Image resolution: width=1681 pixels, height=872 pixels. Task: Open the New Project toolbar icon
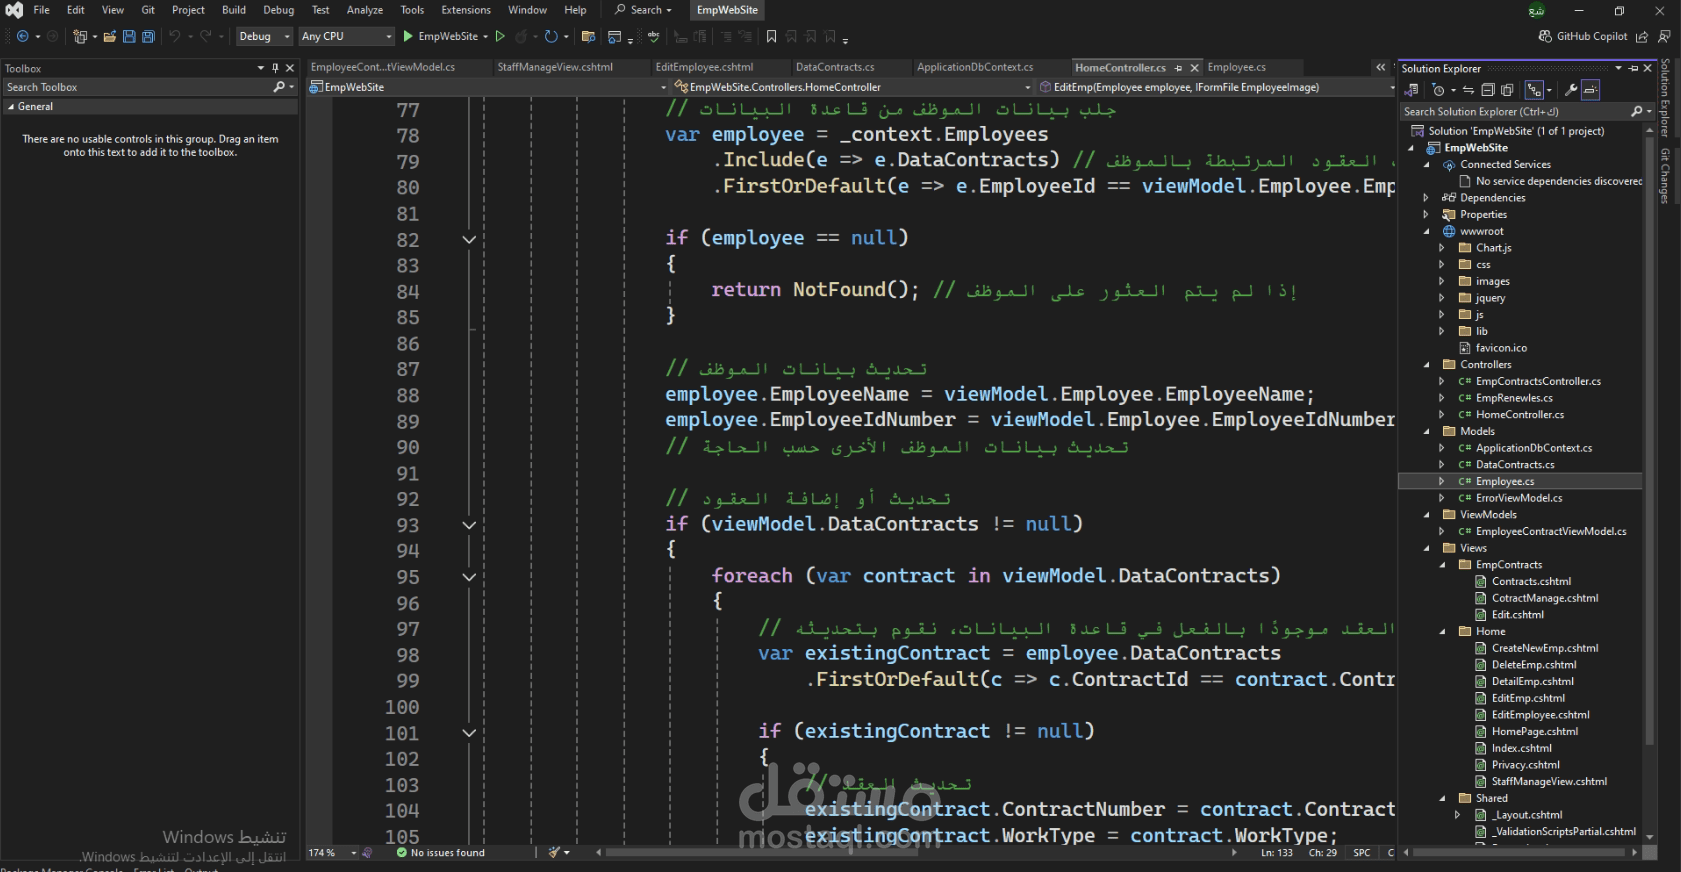tap(80, 36)
